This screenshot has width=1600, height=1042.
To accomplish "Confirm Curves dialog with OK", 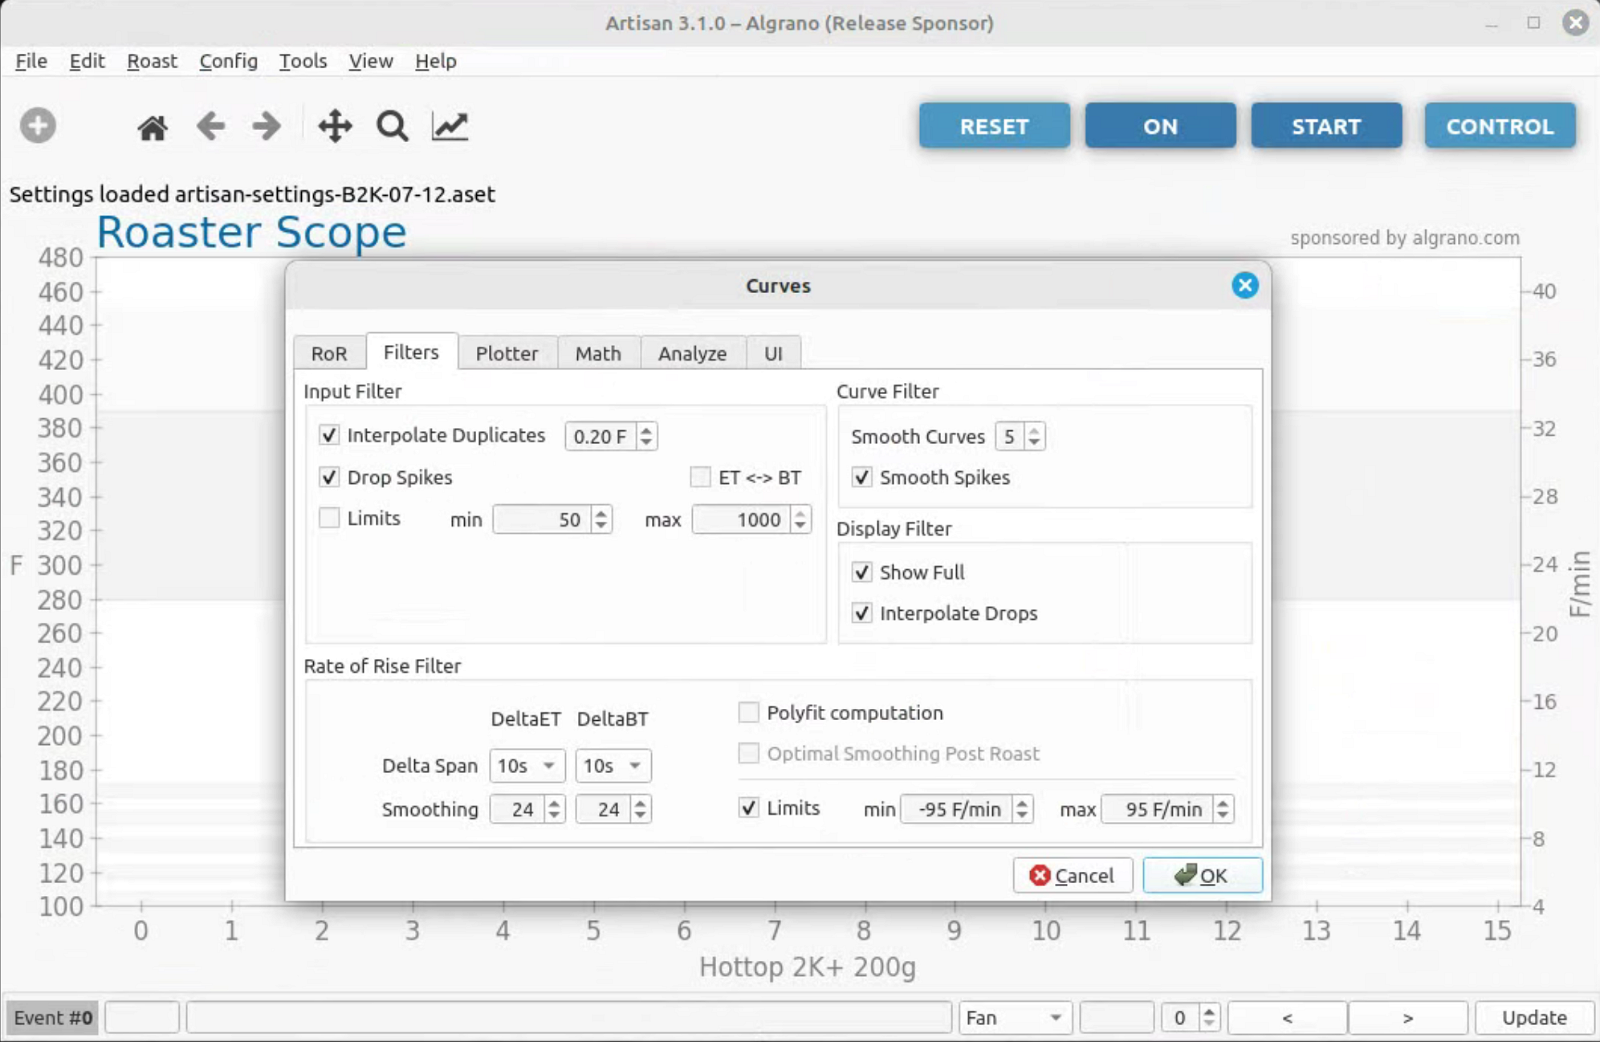I will pyautogui.click(x=1202, y=875).
